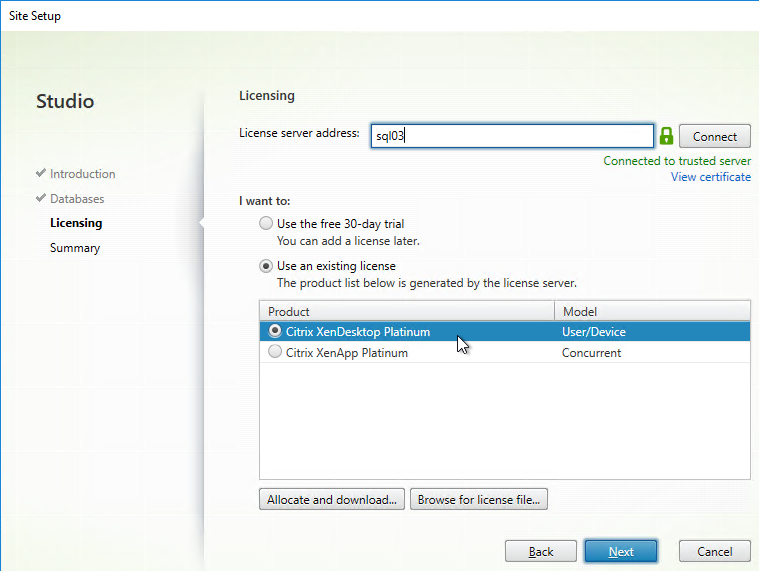Choose Citrix XenApp Platinum radio button
This screenshot has height=571, width=759.
click(275, 352)
